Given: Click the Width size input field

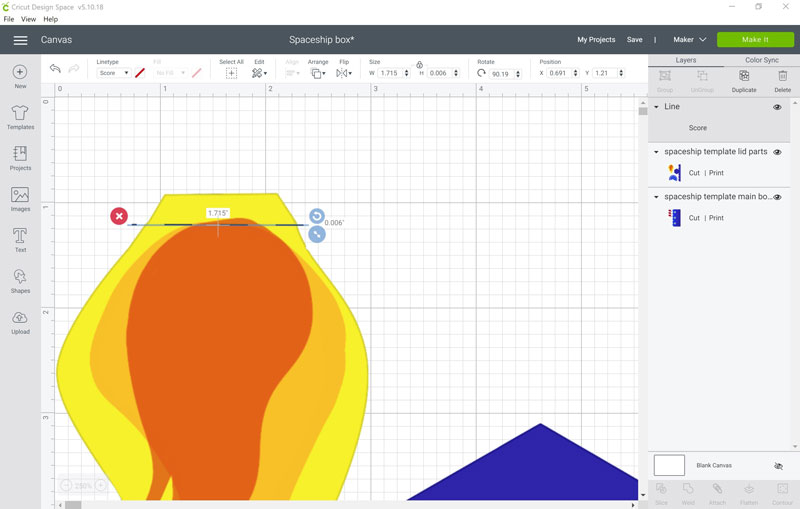Looking at the screenshot, I should pos(391,73).
